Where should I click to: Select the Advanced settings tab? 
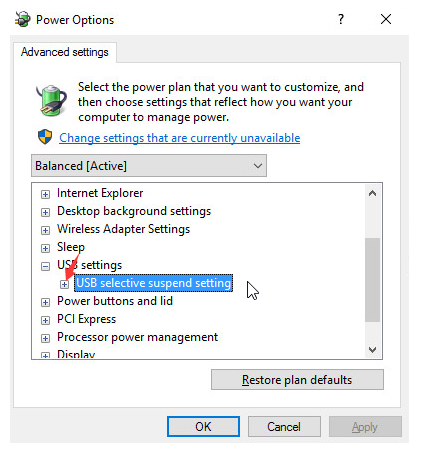[65, 52]
